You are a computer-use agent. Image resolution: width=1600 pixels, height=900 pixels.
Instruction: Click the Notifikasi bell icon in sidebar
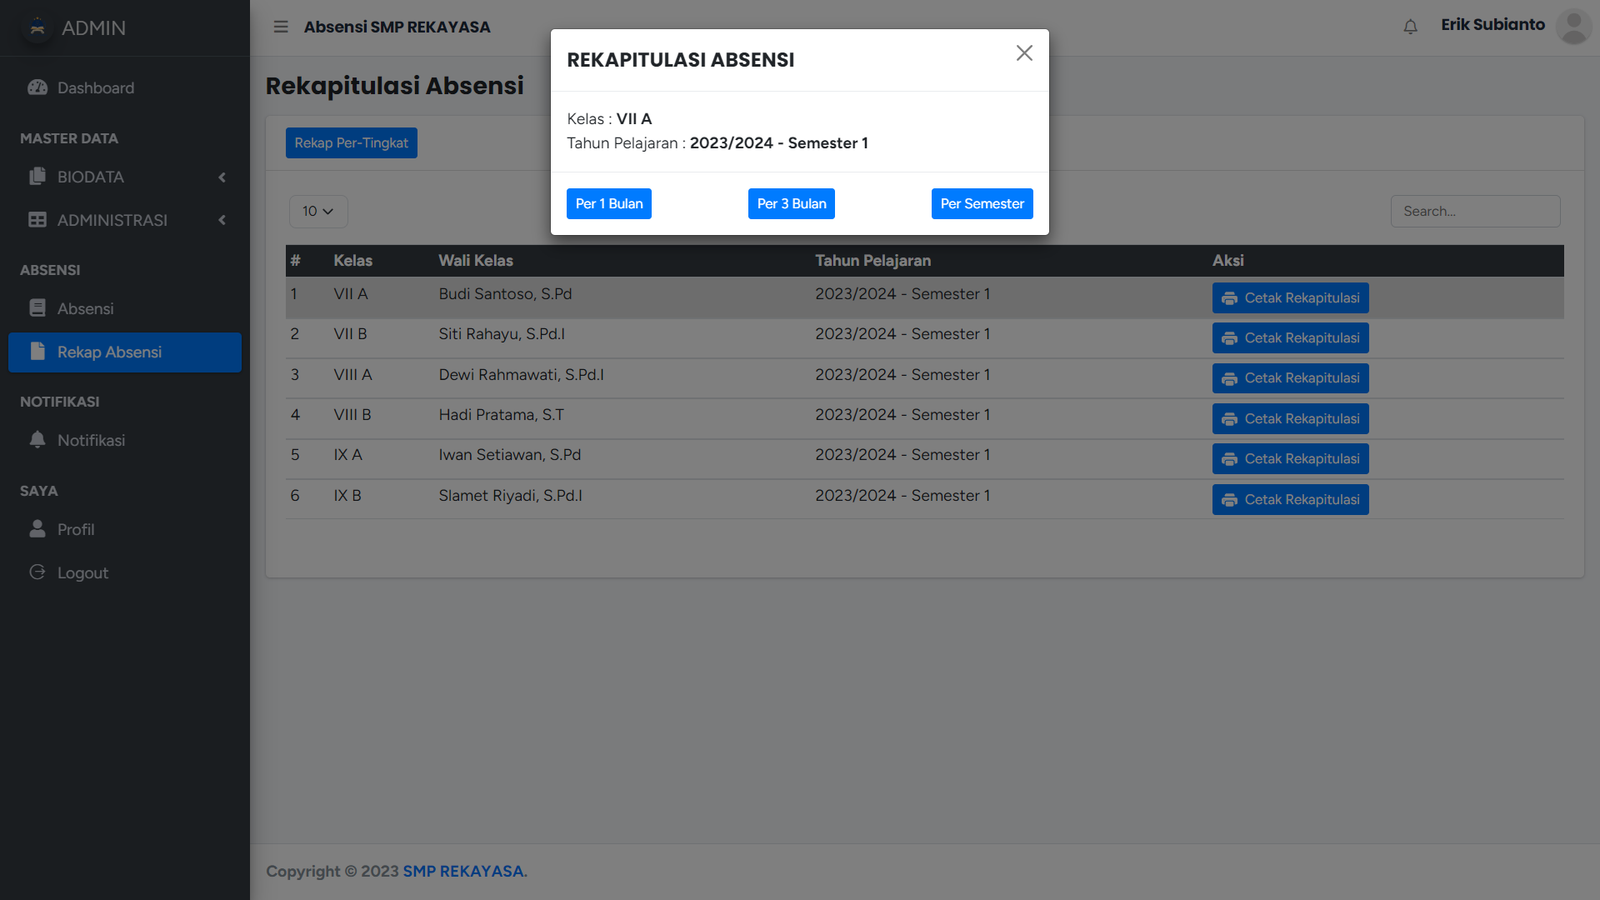point(38,440)
